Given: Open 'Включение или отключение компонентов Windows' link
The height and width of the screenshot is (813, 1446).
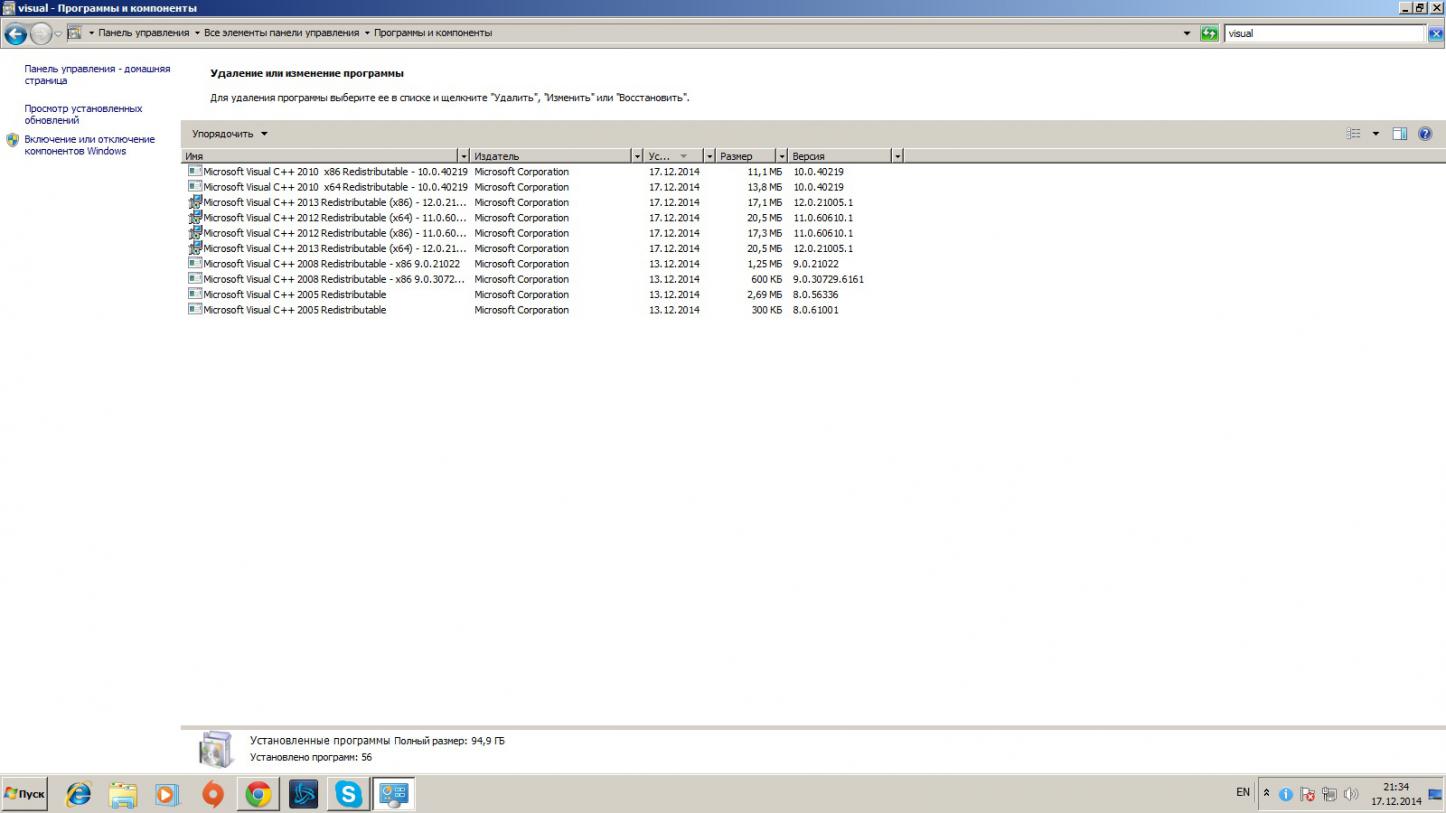Looking at the screenshot, I should [x=90, y=145].
